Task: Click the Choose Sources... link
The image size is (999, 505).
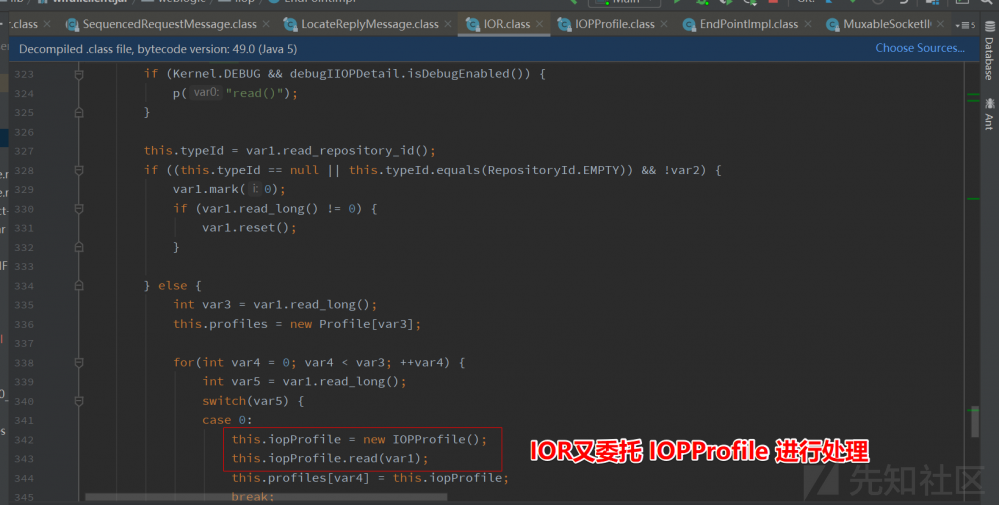Action: point(919,48)
